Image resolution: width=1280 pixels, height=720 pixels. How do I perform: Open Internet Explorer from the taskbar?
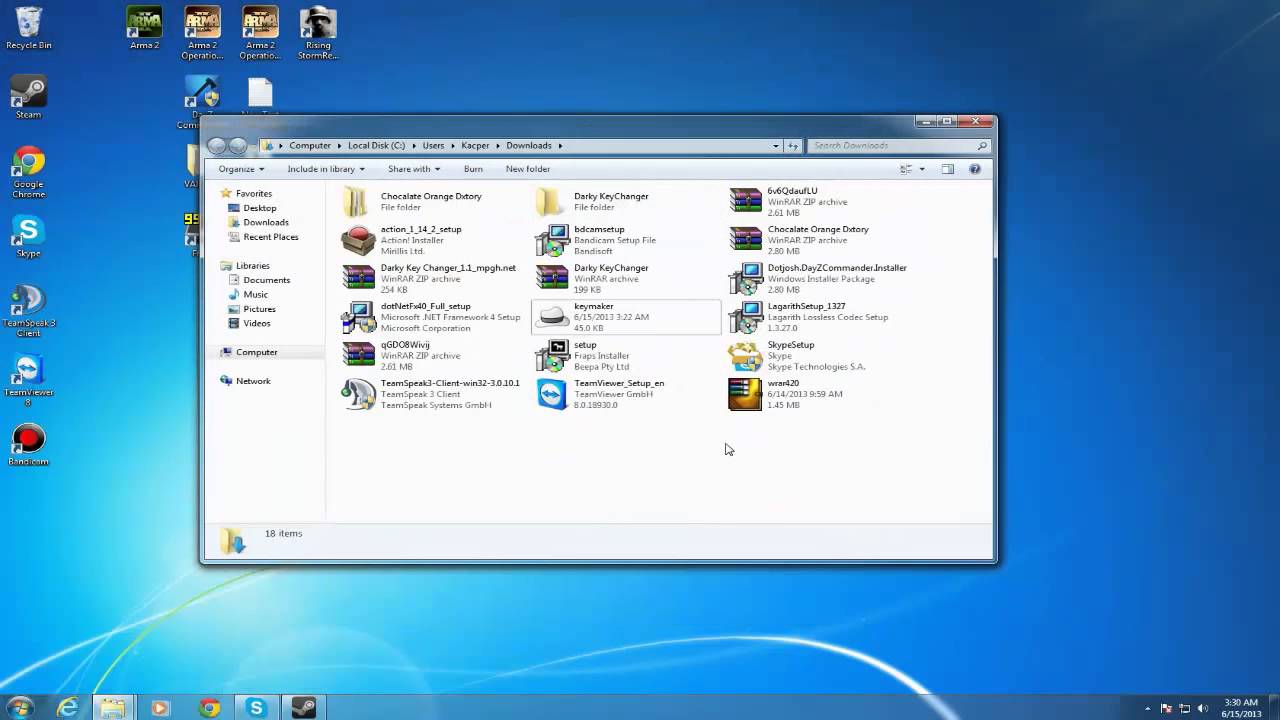[x=67, y=707]
